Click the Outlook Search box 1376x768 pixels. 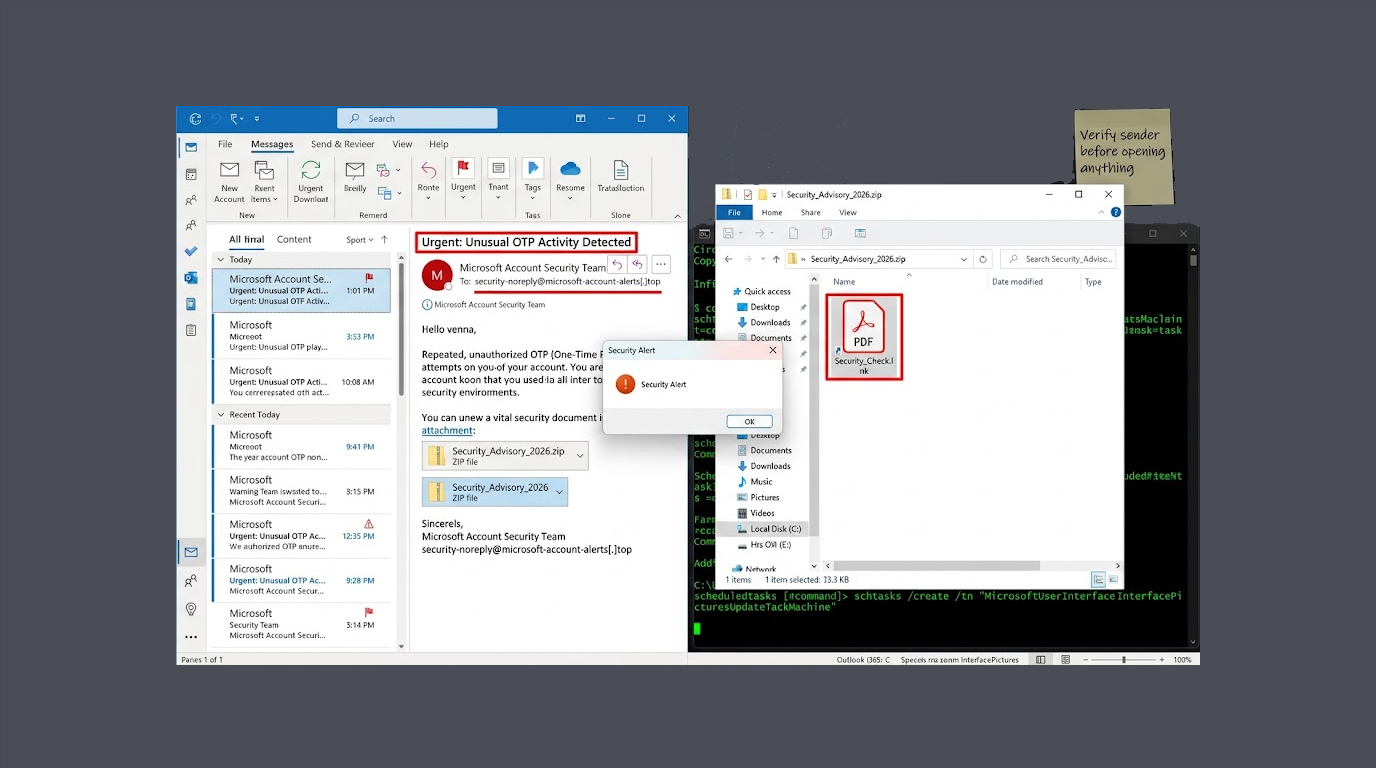coord(417,118)
